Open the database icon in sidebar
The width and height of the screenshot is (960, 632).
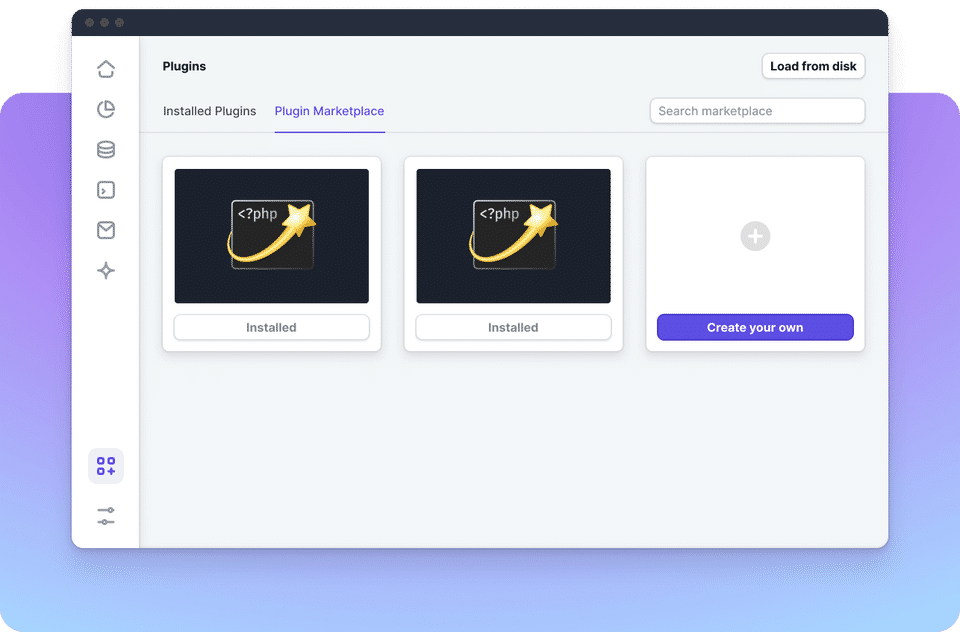tap(106, 149)
